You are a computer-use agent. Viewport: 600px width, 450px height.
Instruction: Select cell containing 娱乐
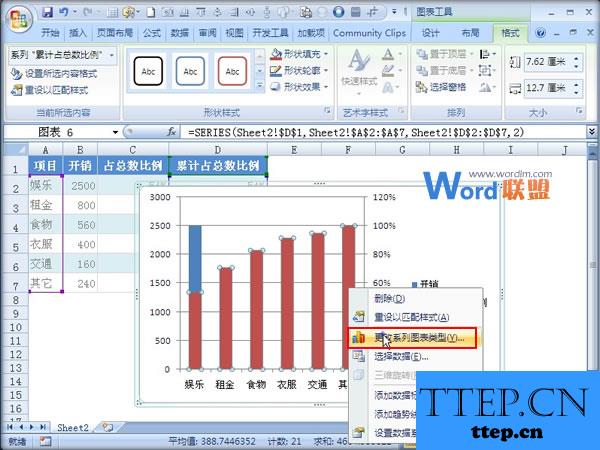46,186
